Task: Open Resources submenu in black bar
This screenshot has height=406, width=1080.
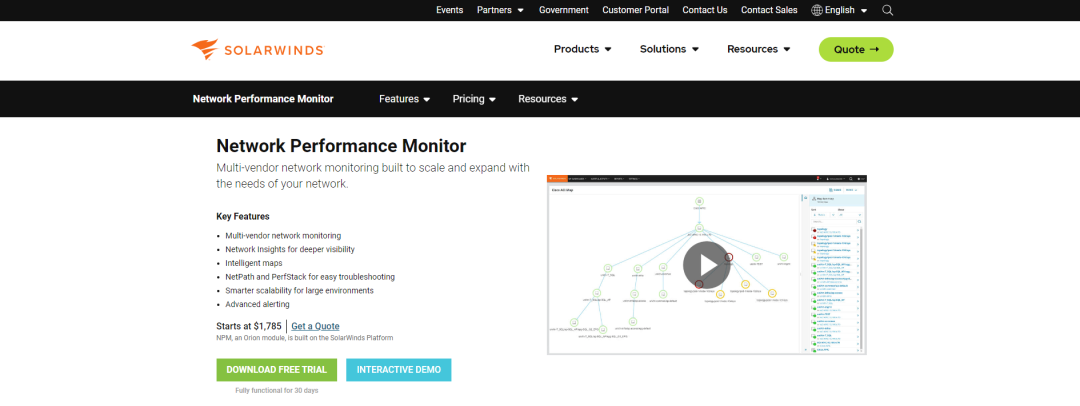Action: click(x=547, y=99)
